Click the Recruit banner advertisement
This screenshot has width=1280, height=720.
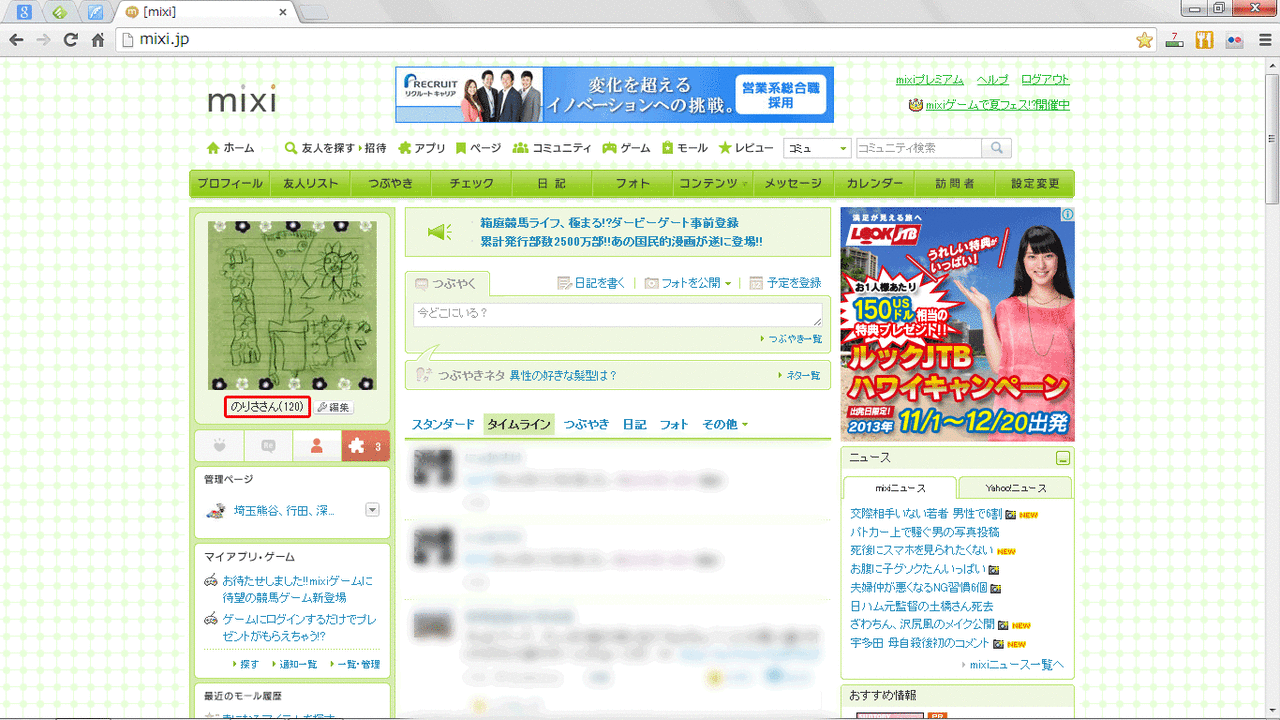(x=614, y=95)
